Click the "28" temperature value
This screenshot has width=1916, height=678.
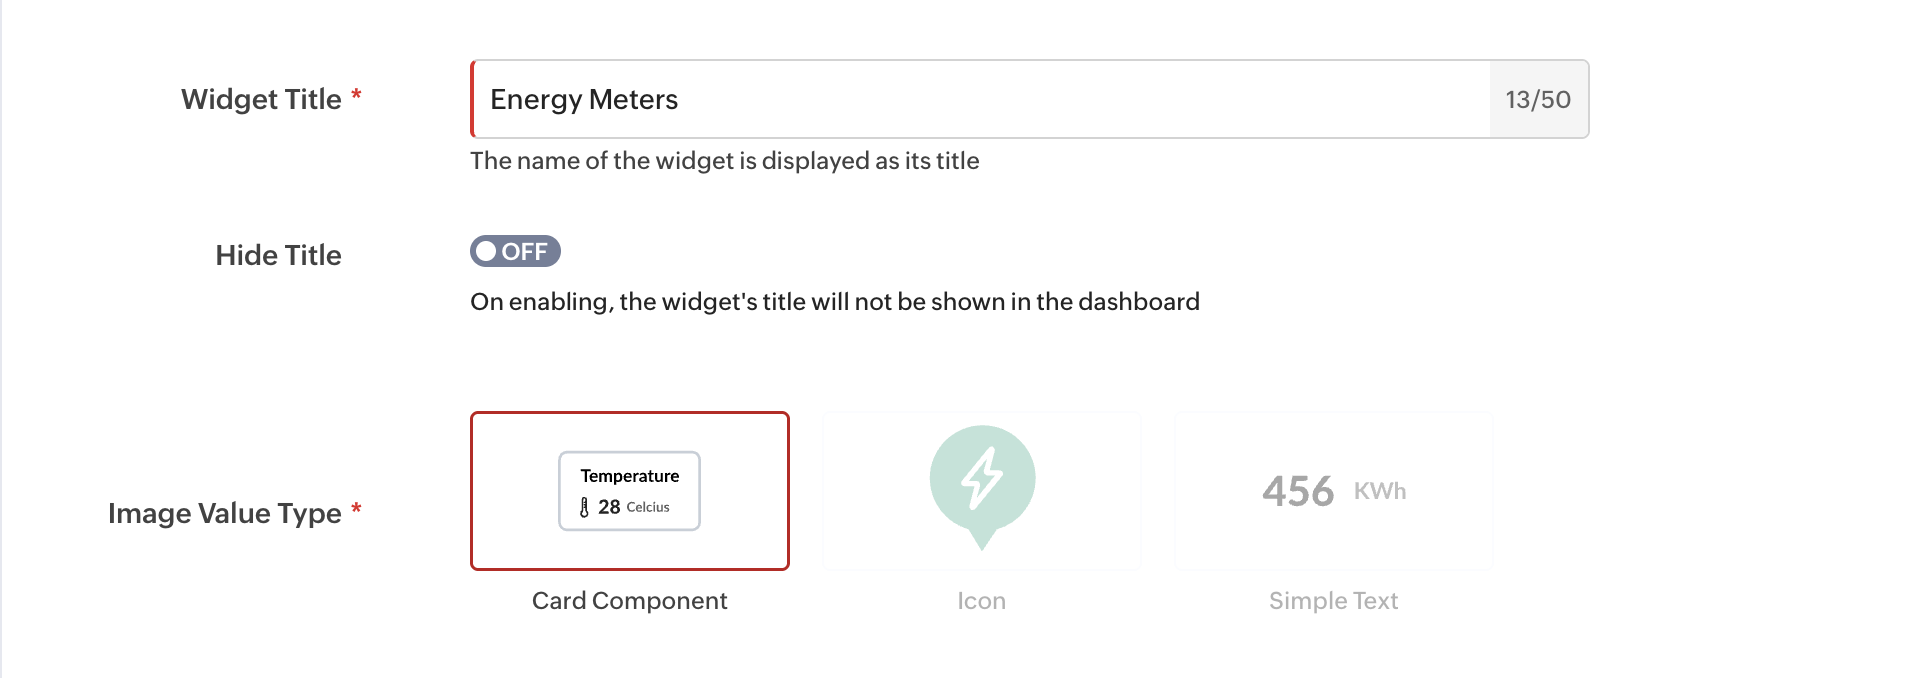[x=609, y=507]
